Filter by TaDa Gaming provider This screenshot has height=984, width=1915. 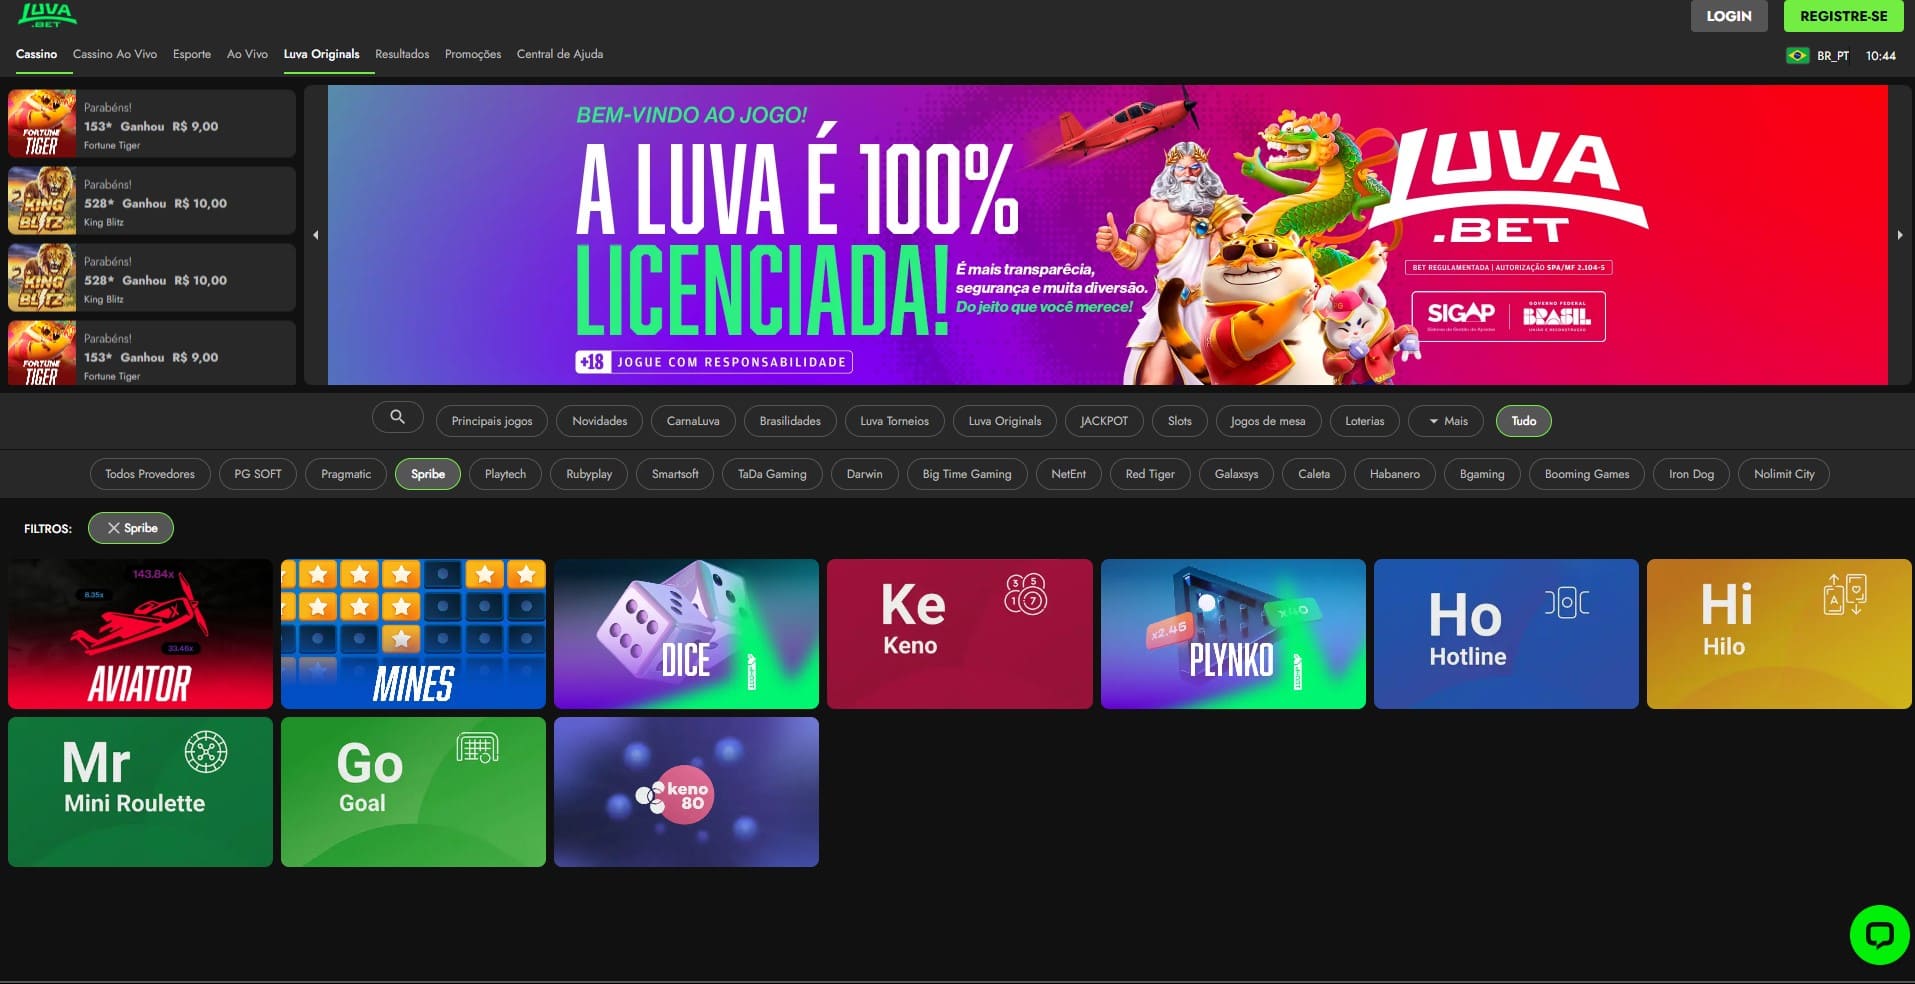[x=772, y=474]
